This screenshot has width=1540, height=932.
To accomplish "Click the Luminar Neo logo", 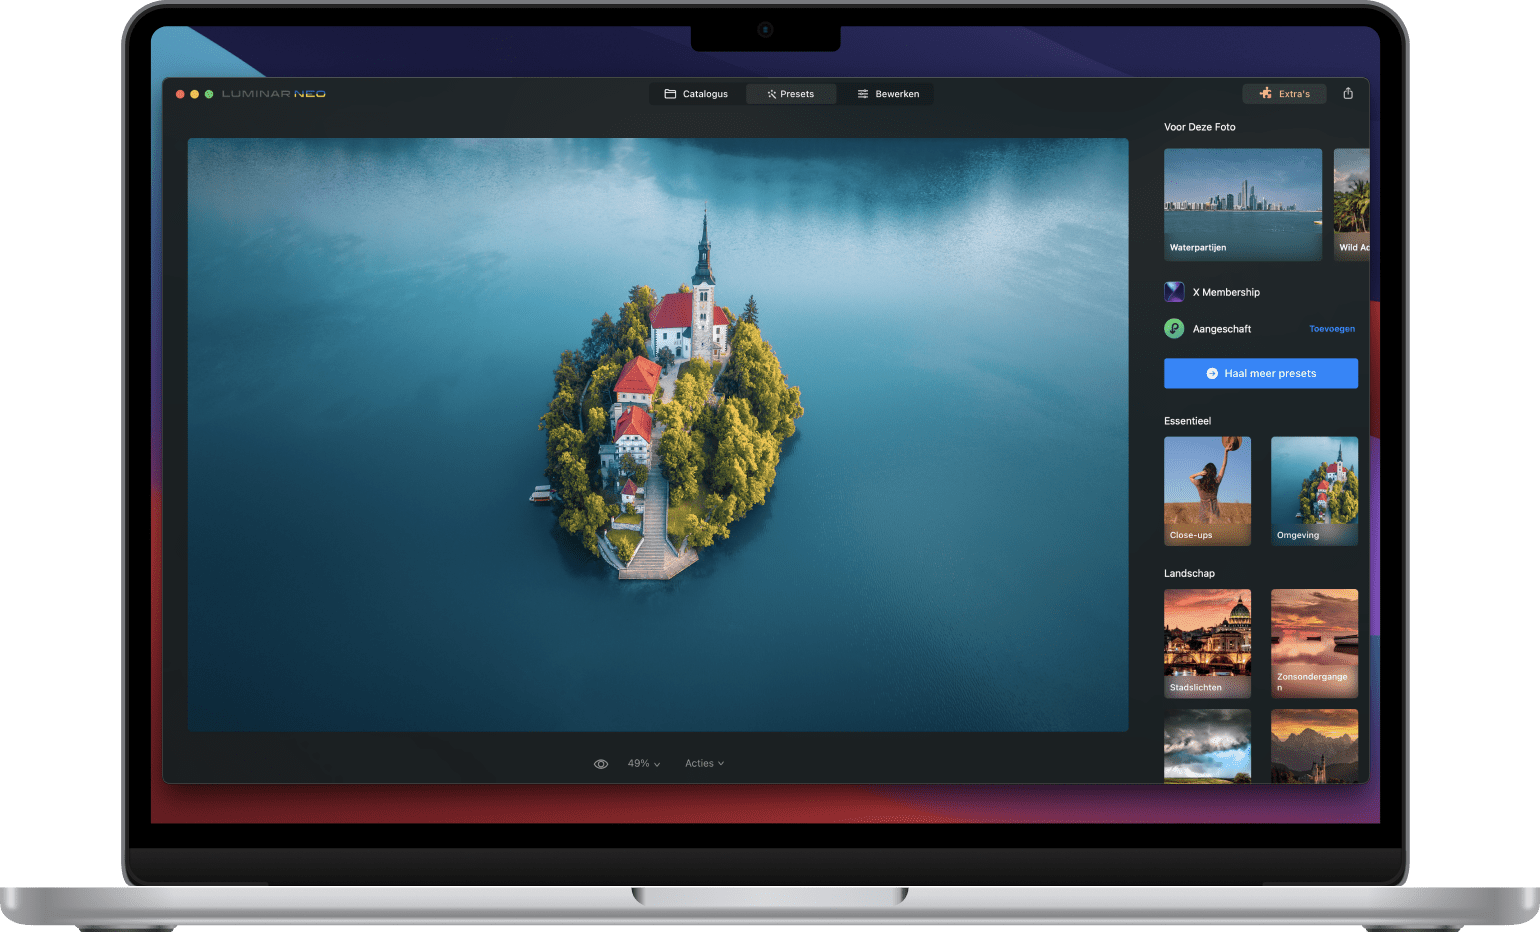I will click(273, 94).
